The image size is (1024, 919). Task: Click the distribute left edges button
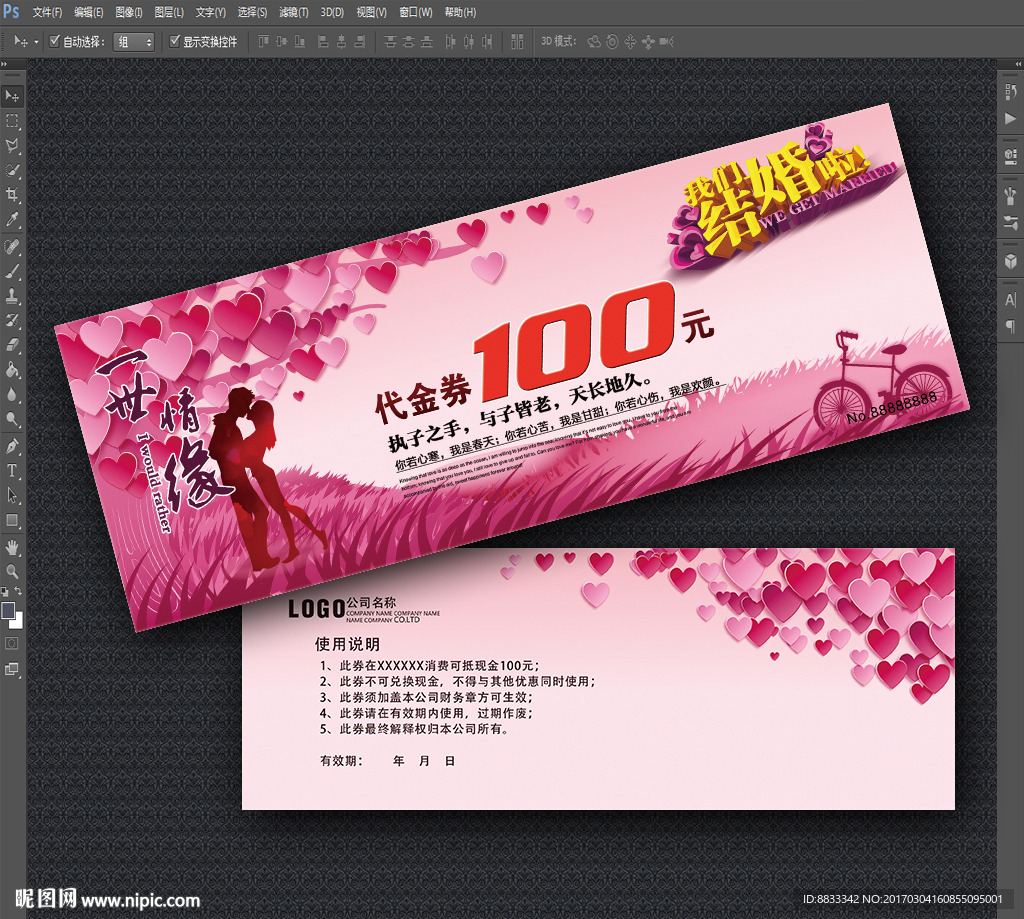[x=450, y=42]
